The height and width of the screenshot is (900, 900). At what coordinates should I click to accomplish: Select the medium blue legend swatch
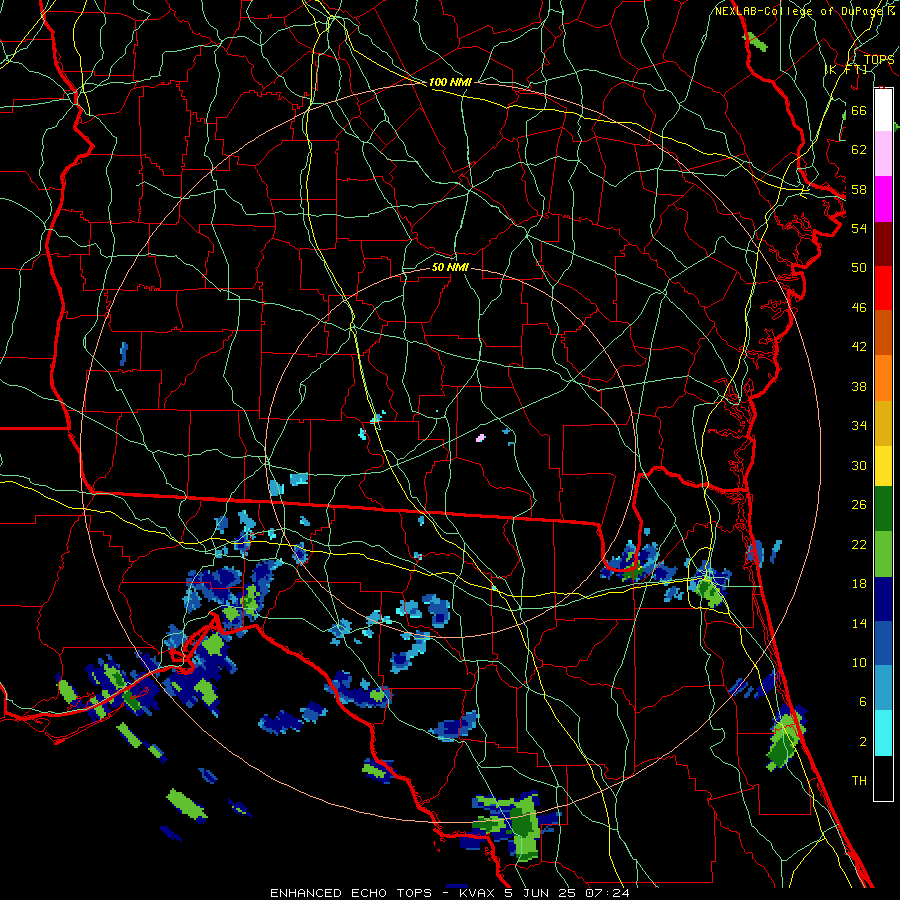click(x=883, y=643)
